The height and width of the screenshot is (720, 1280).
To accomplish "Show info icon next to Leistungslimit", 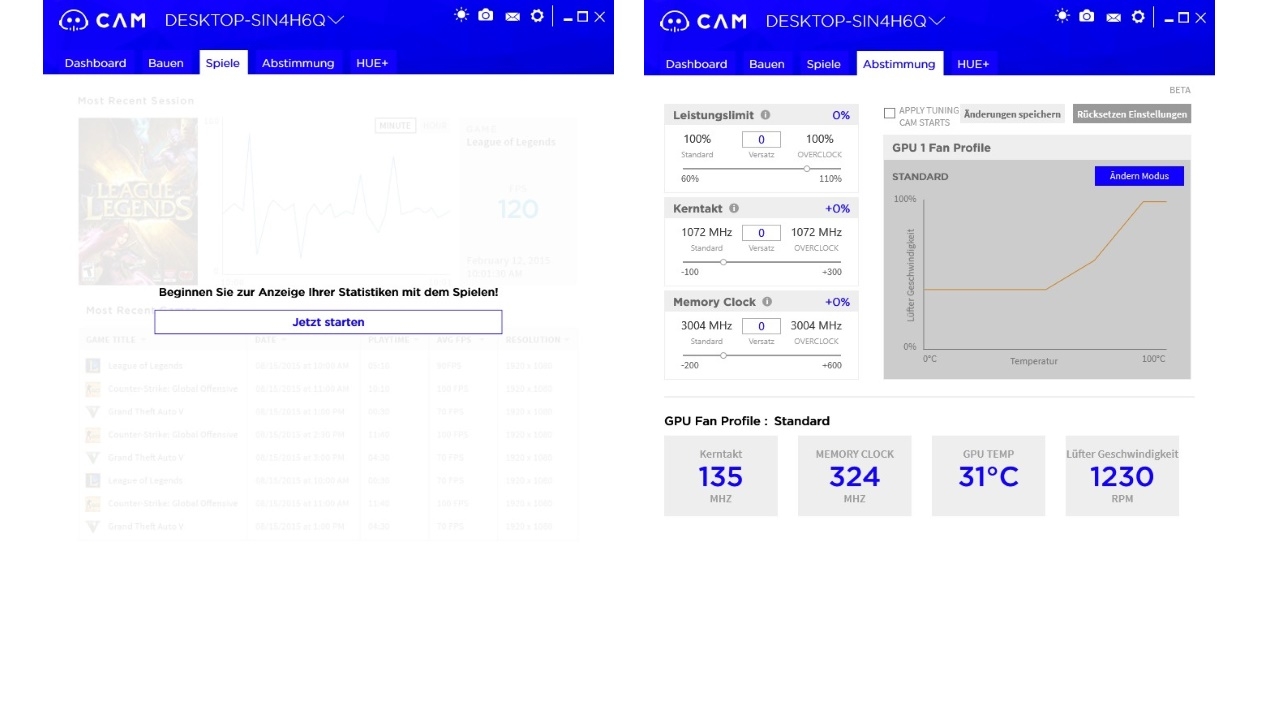I will point(765,115).
